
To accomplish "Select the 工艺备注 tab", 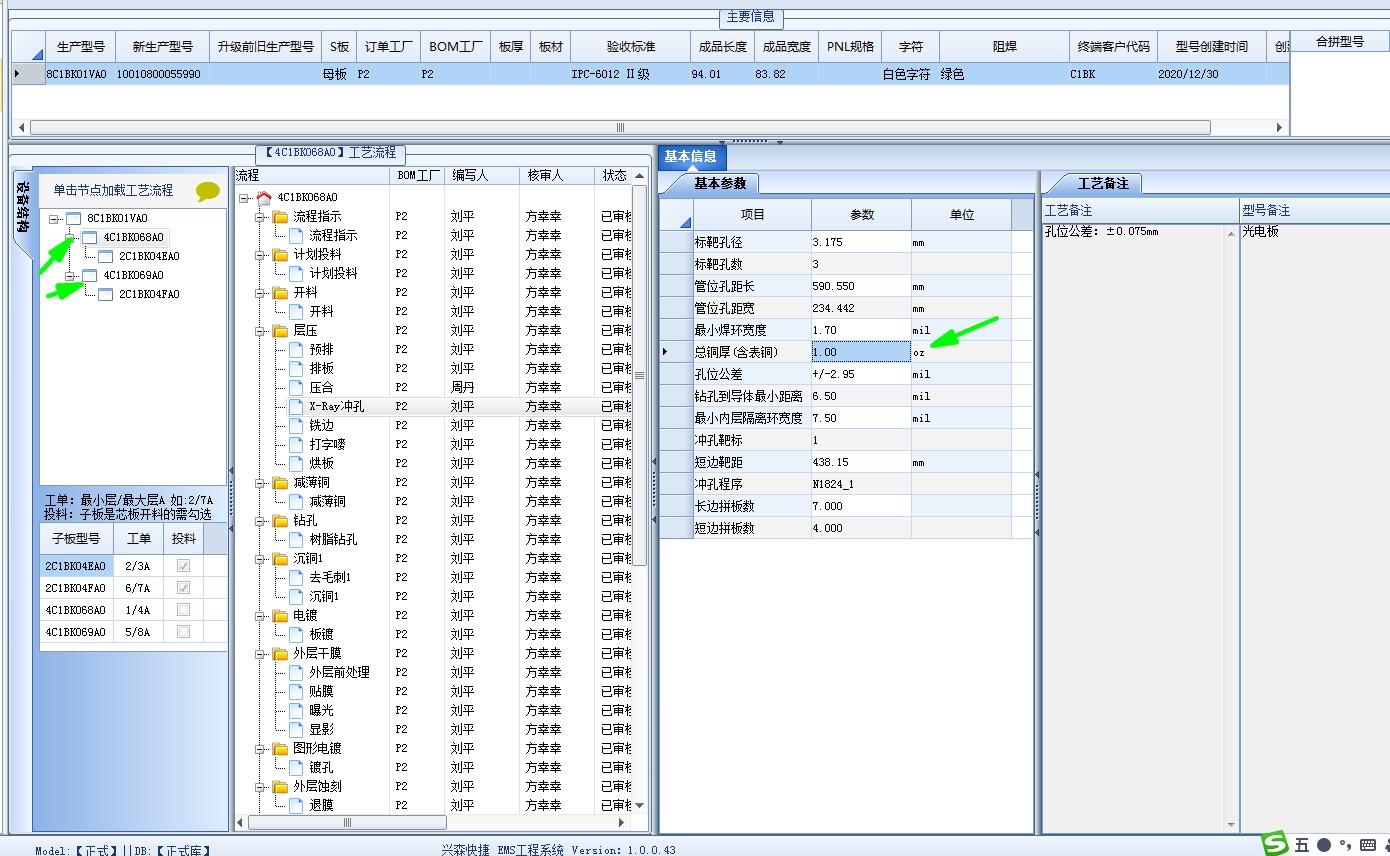I will click(1102, 183).
